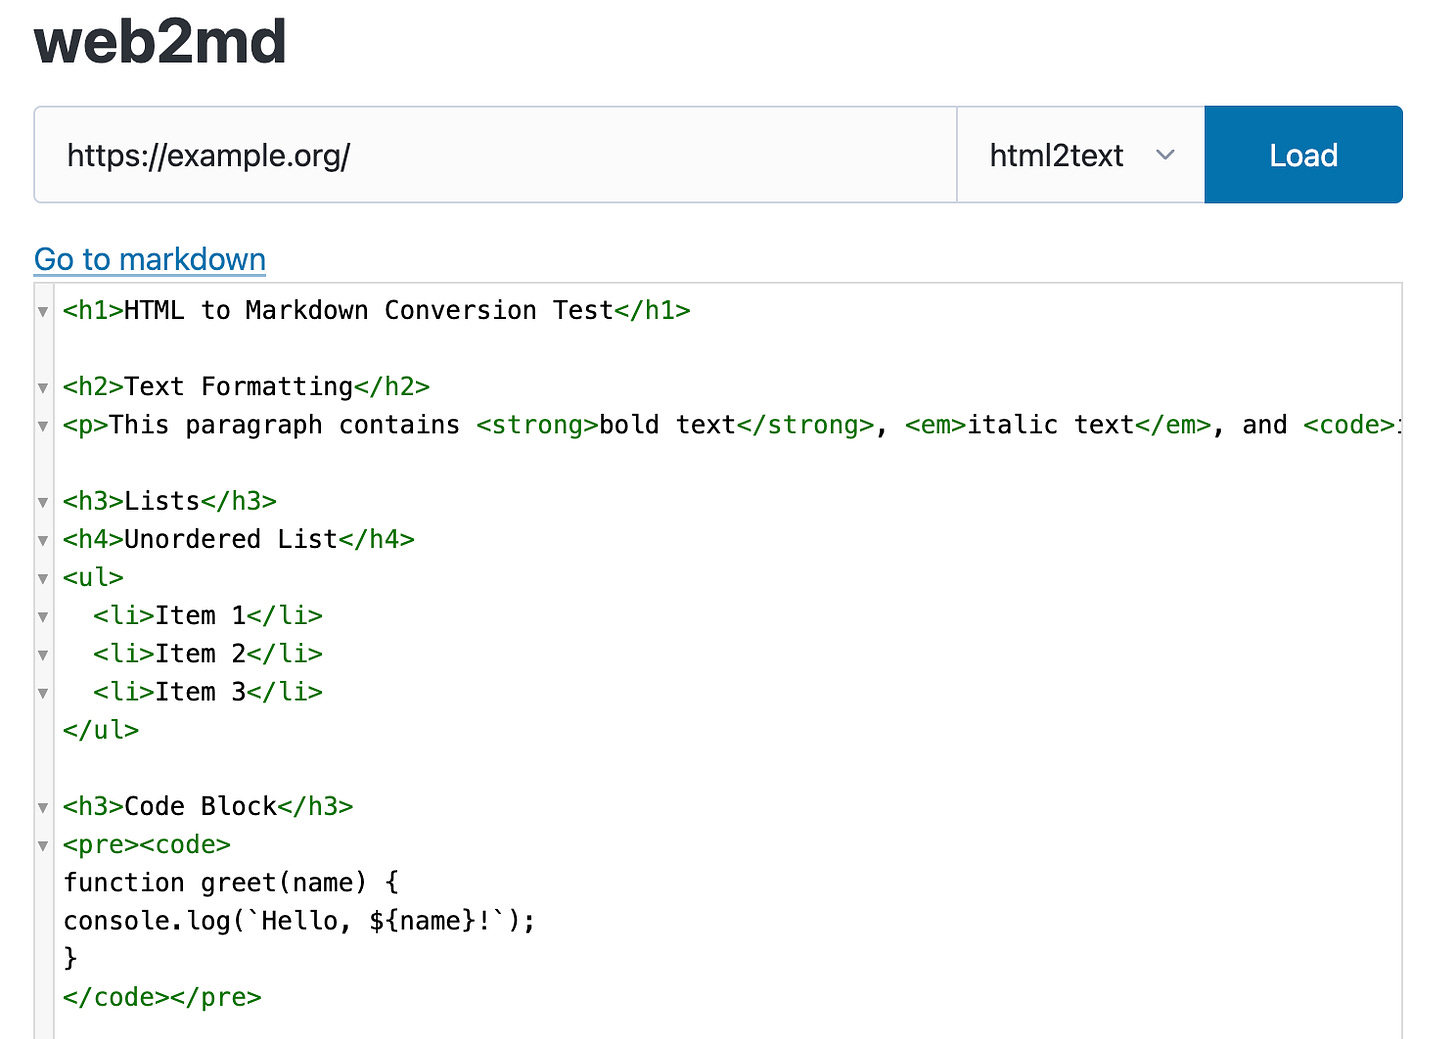Click the web2md page title

[x=160, y=41]
